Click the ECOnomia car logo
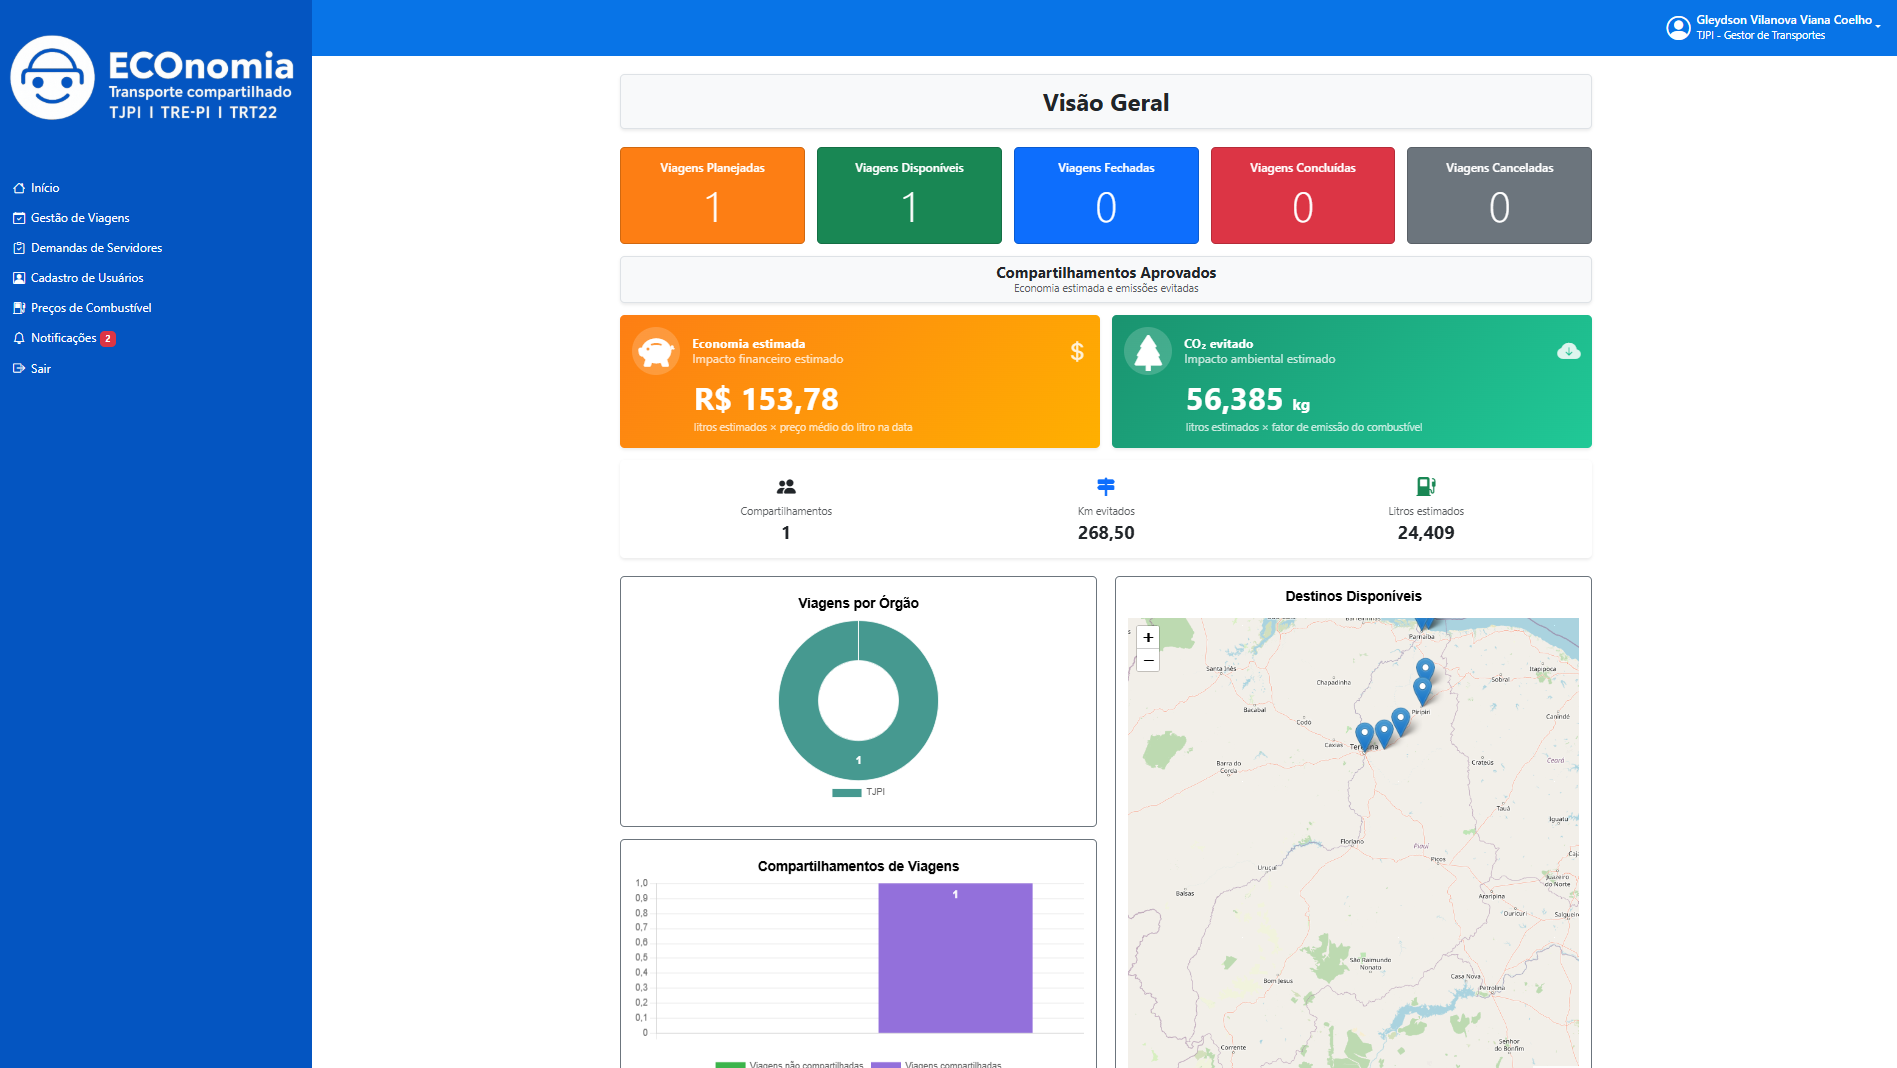Screen dimensions: 1897x1068 [52, 78]
